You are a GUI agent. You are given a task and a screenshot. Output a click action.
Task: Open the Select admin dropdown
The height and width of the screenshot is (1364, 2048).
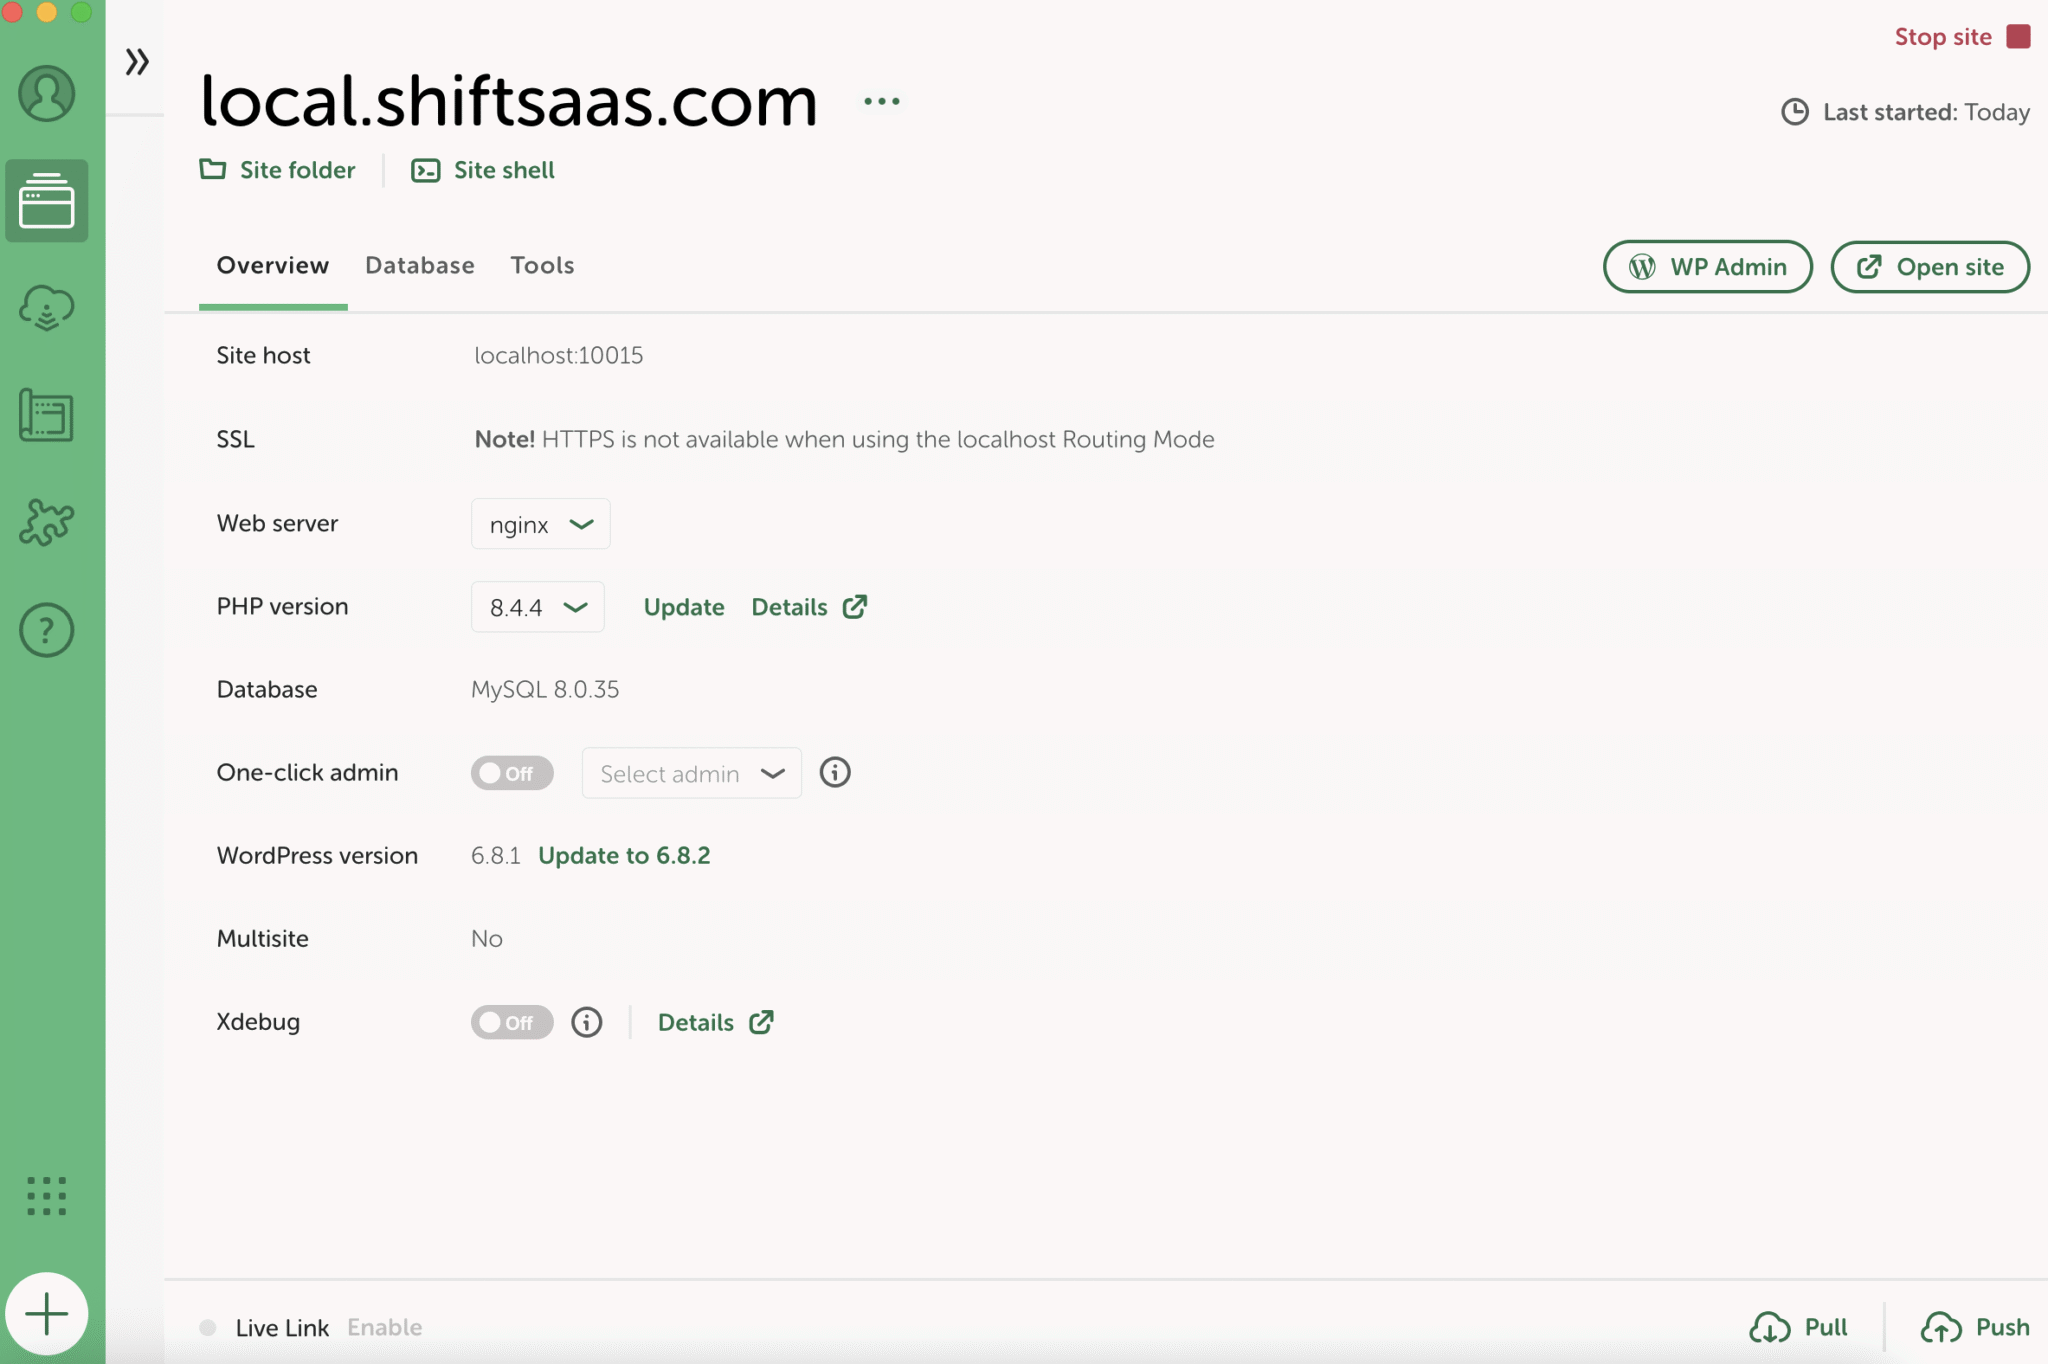pos(691,774)
